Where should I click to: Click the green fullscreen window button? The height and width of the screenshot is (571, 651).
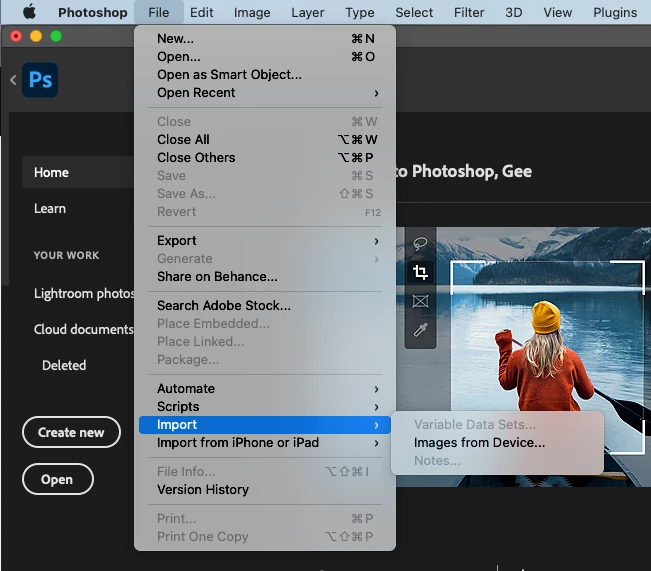pos(56,37)
